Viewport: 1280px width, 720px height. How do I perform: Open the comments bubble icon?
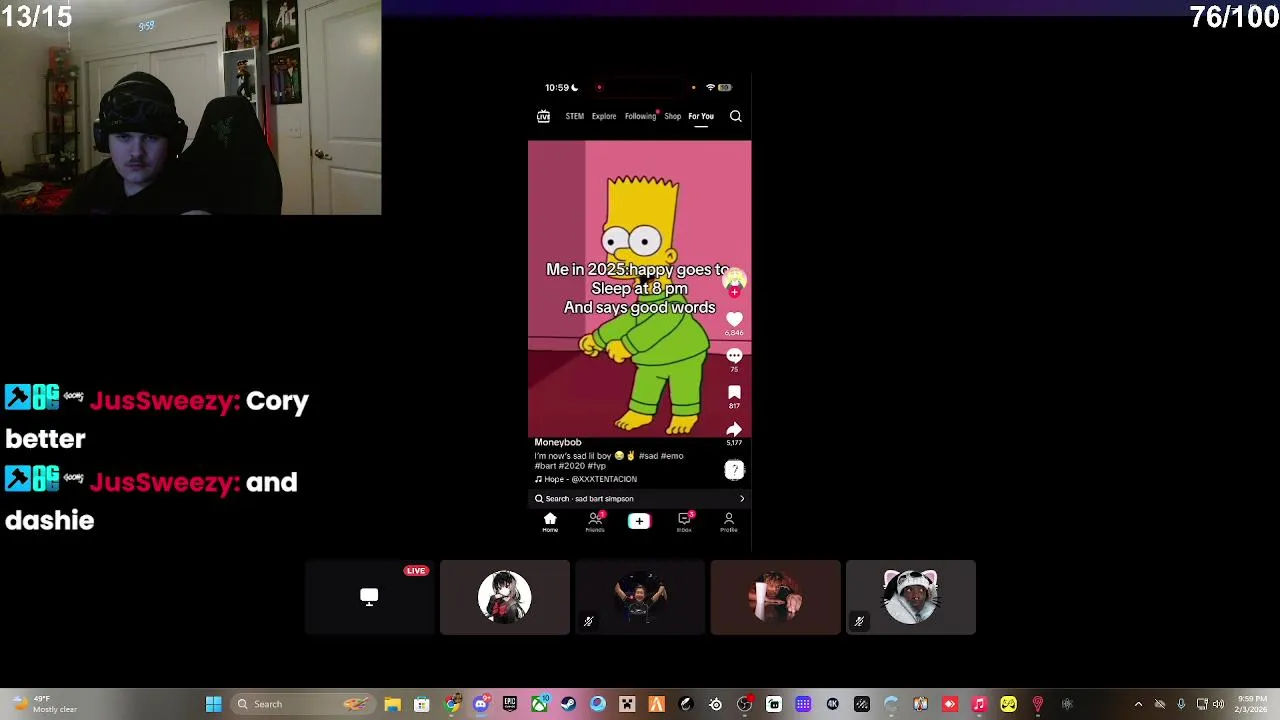click(x=734, y=356)
